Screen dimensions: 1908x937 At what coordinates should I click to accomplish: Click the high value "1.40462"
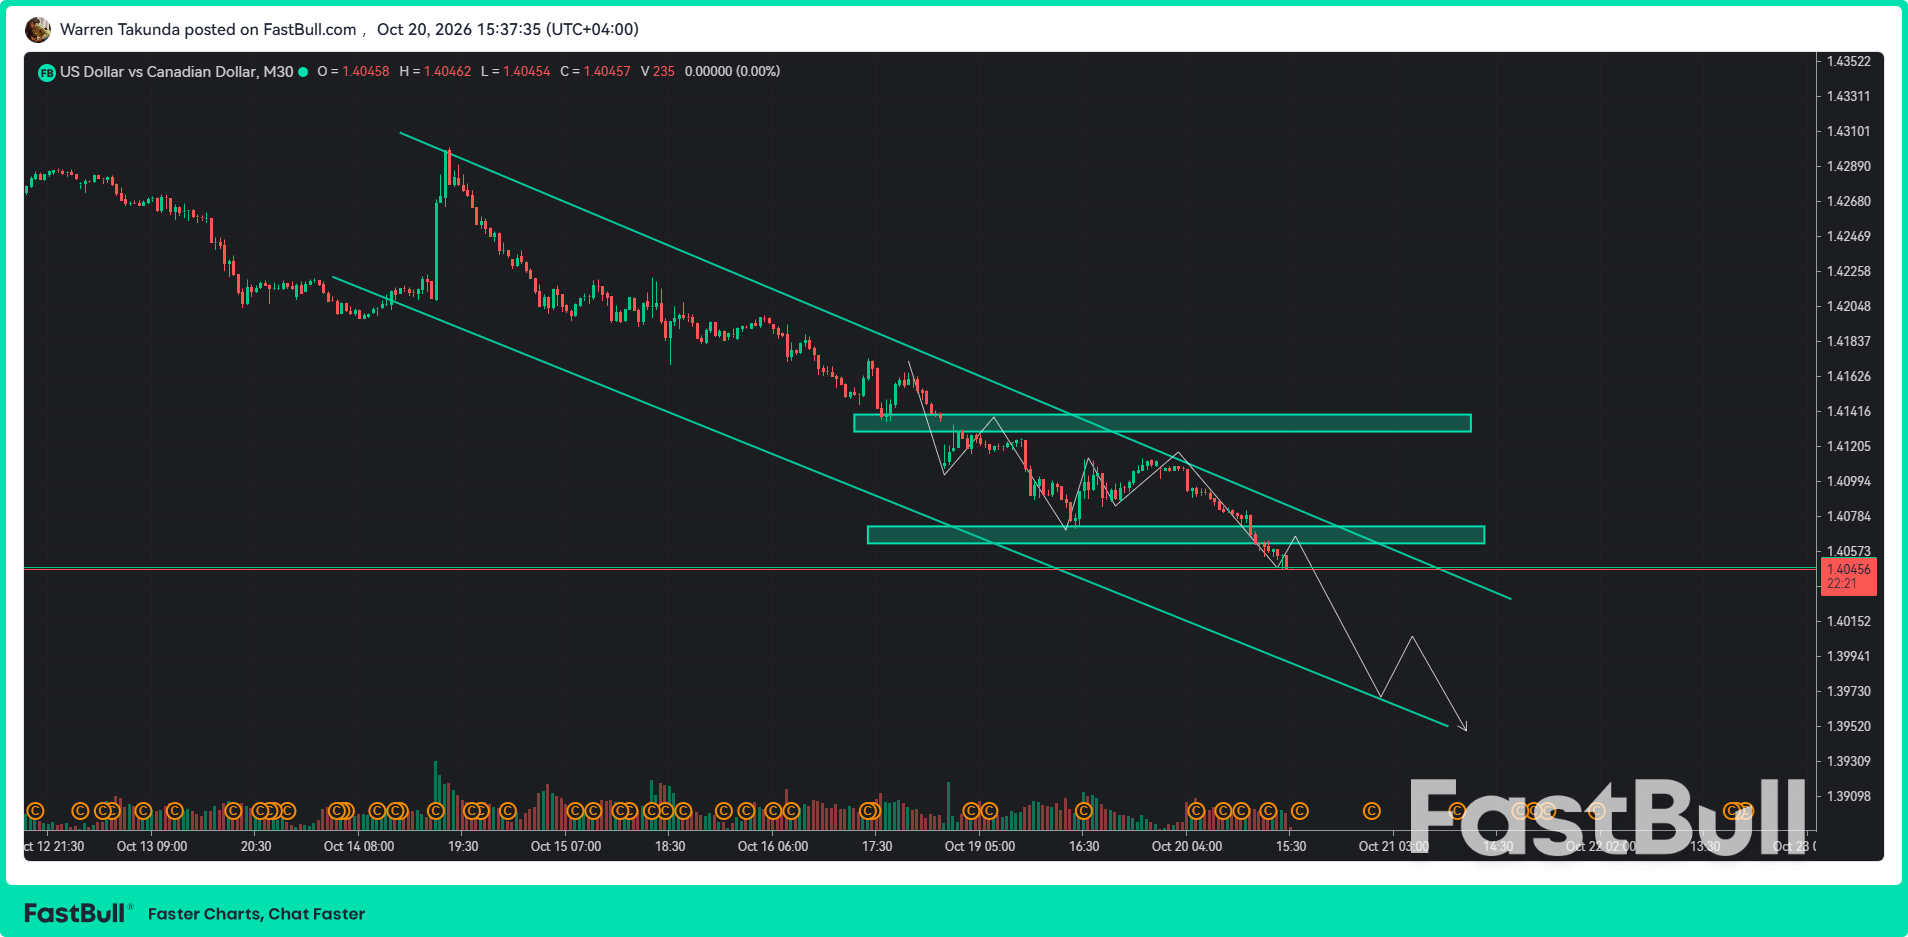click(447, 72)
